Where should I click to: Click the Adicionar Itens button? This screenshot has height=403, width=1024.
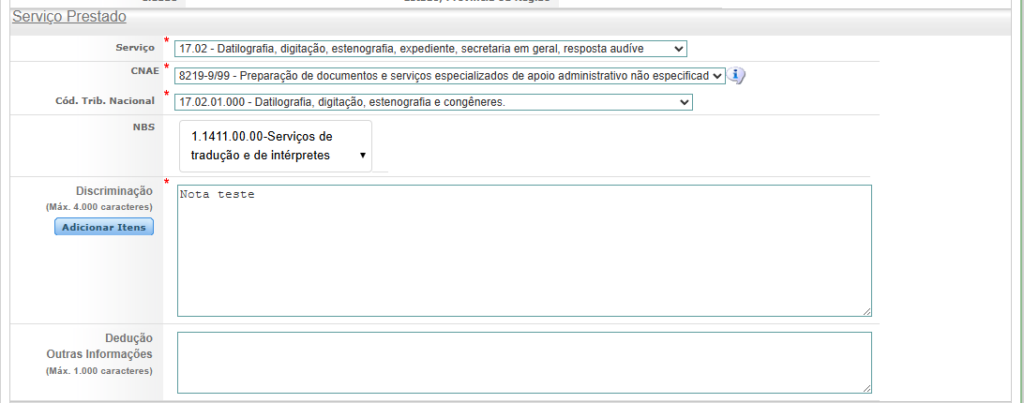(x=104, y=228)
